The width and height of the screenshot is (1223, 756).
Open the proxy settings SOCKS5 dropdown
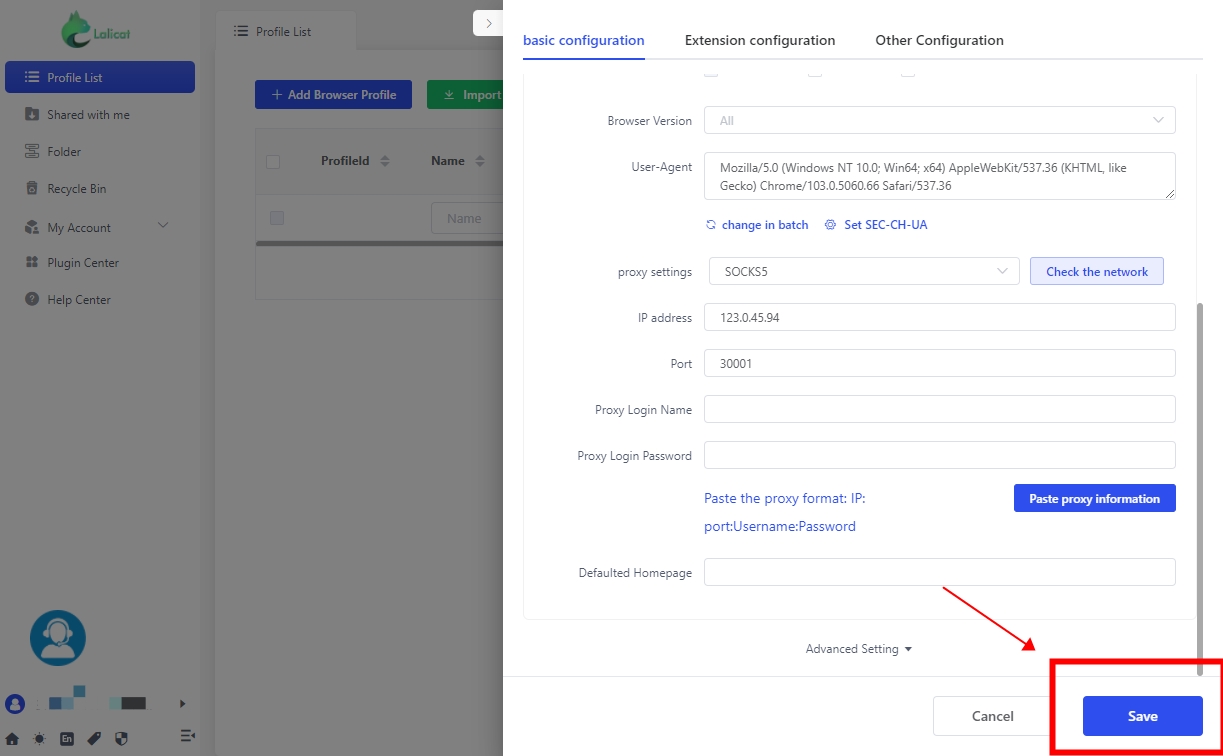[863, 271]
